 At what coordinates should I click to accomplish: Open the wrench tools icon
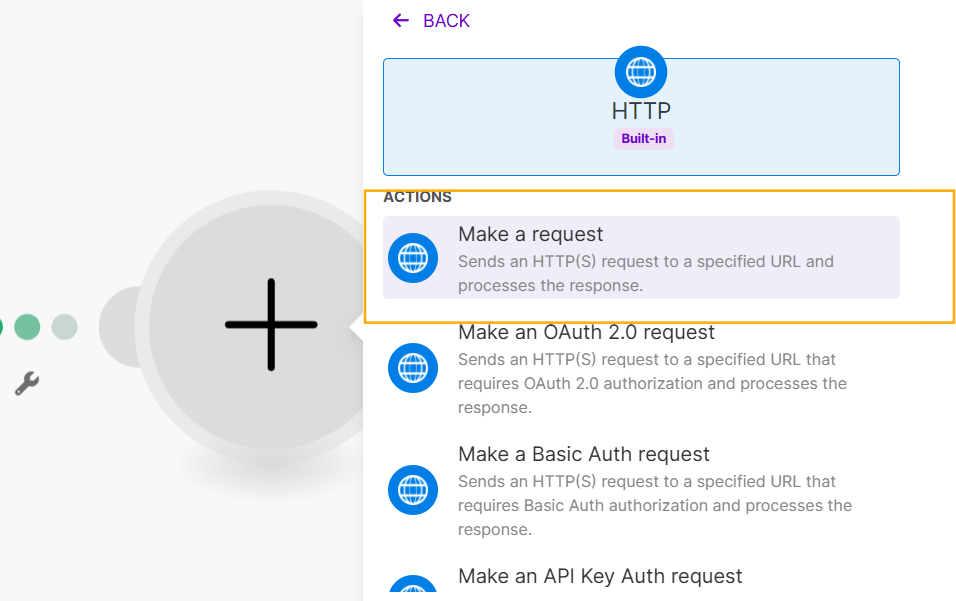27,383
